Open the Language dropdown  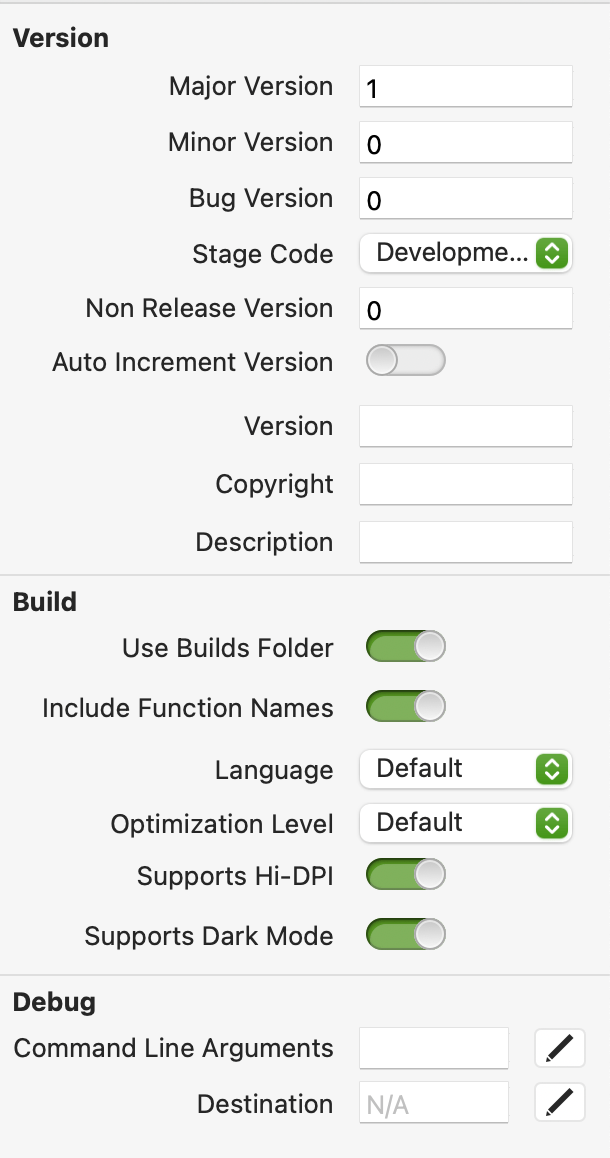tap(465, 768)
